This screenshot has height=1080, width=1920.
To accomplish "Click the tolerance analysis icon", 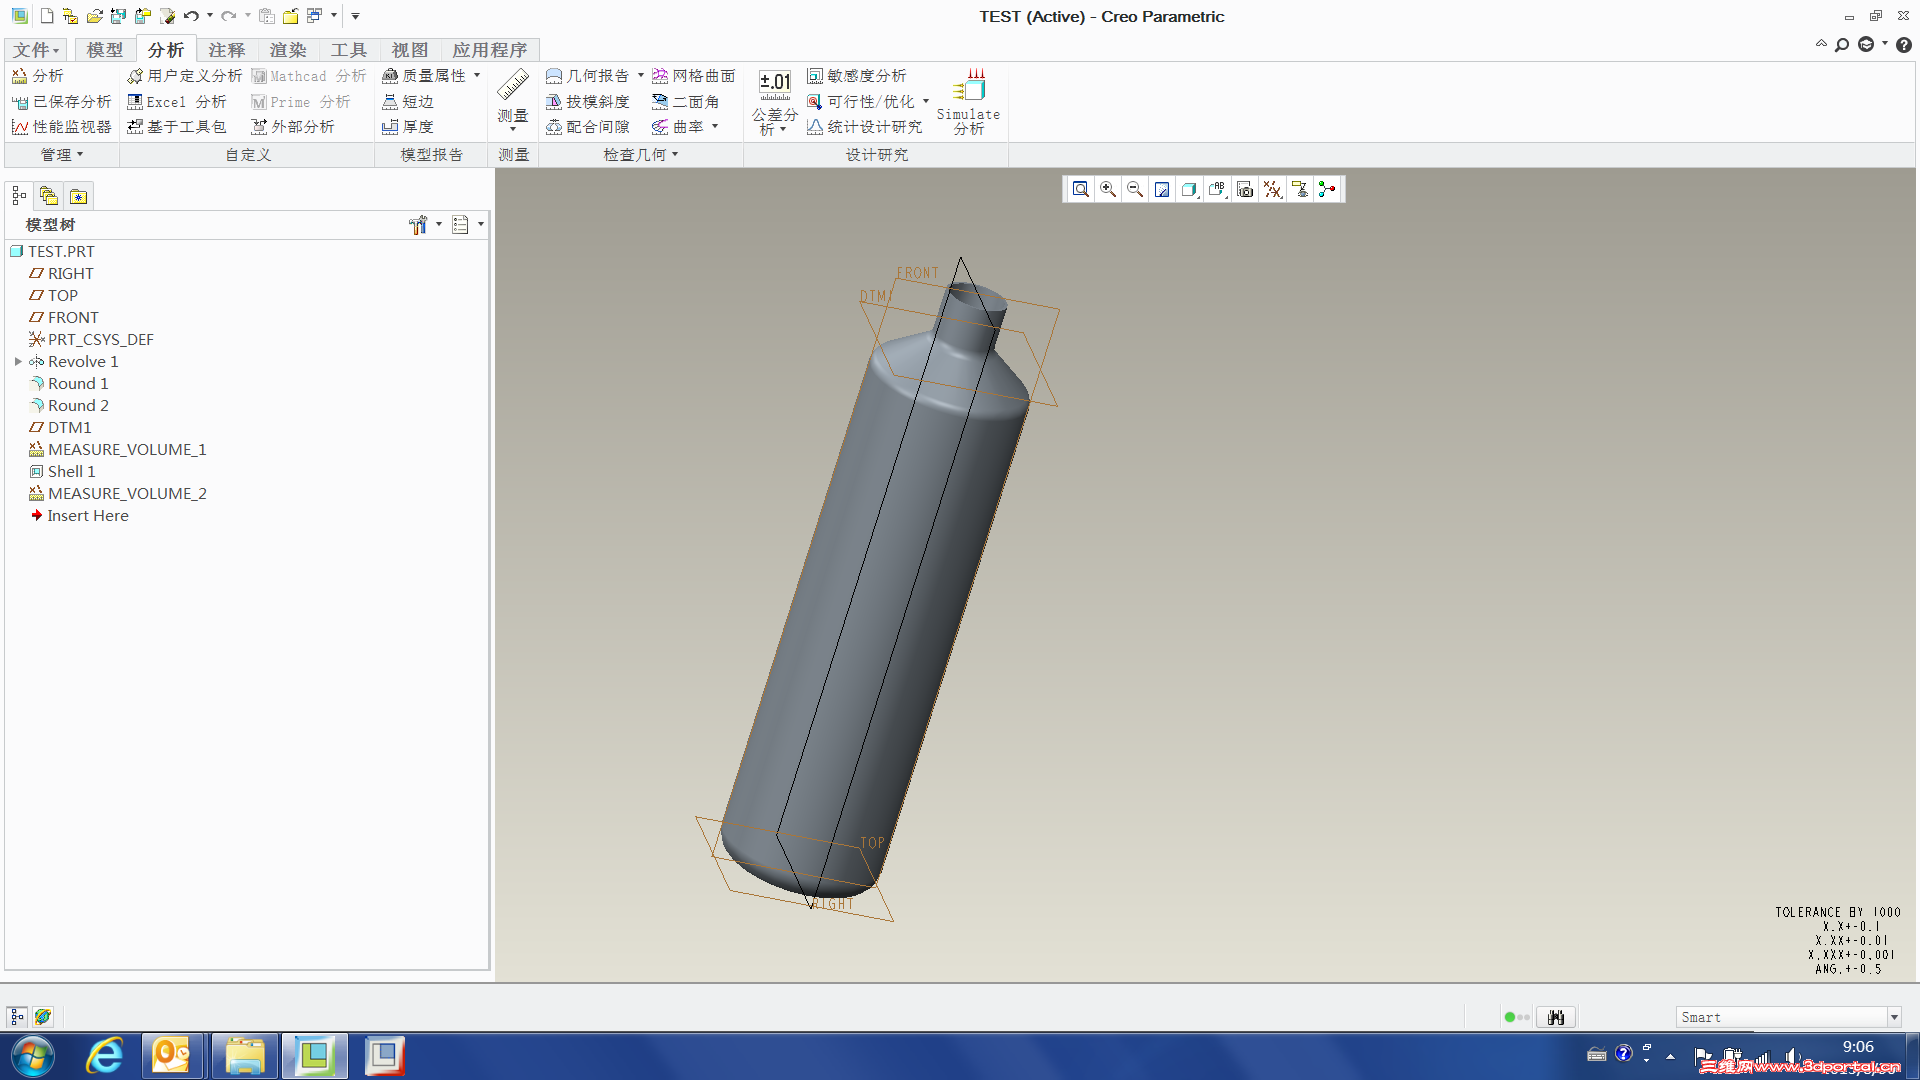I will [x=775, y=101].
